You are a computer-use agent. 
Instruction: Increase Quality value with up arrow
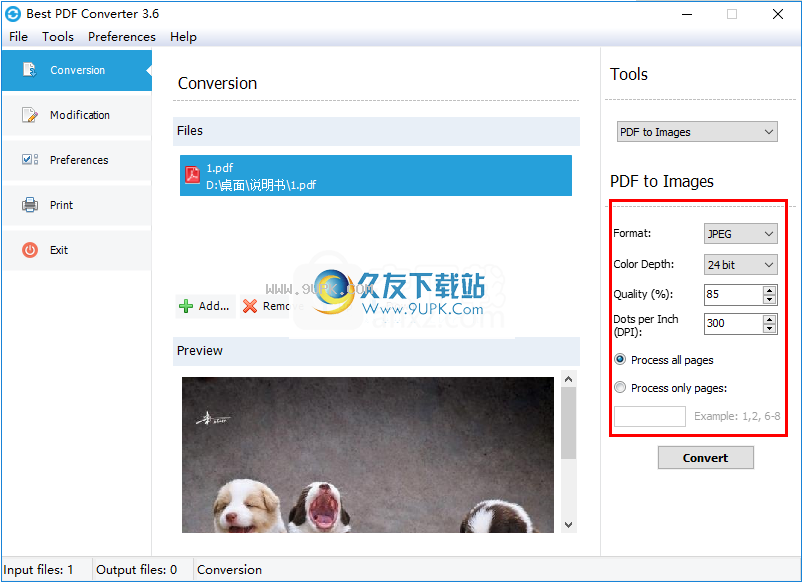(x=769, y=290)
